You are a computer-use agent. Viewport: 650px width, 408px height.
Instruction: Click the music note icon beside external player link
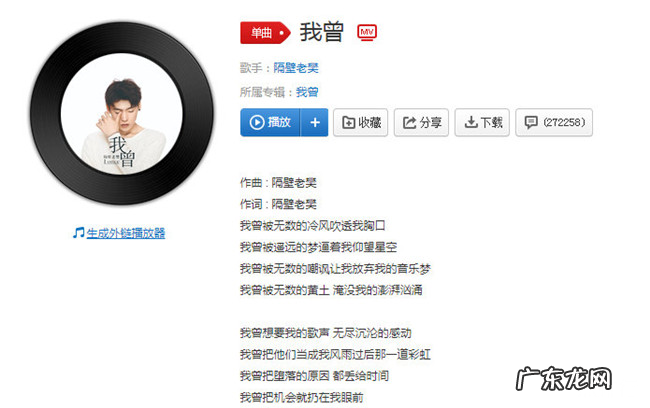[x=78, y=233]
